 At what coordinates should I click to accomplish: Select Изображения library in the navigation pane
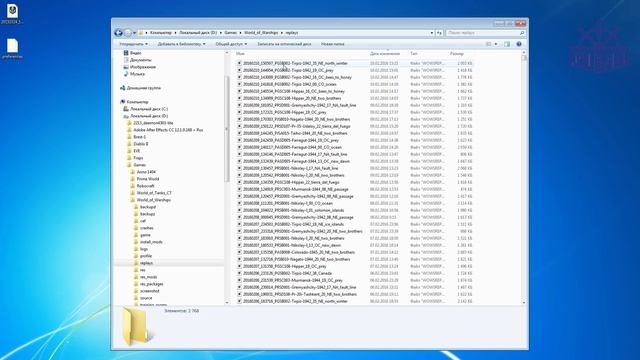click(x=140, y=67)
